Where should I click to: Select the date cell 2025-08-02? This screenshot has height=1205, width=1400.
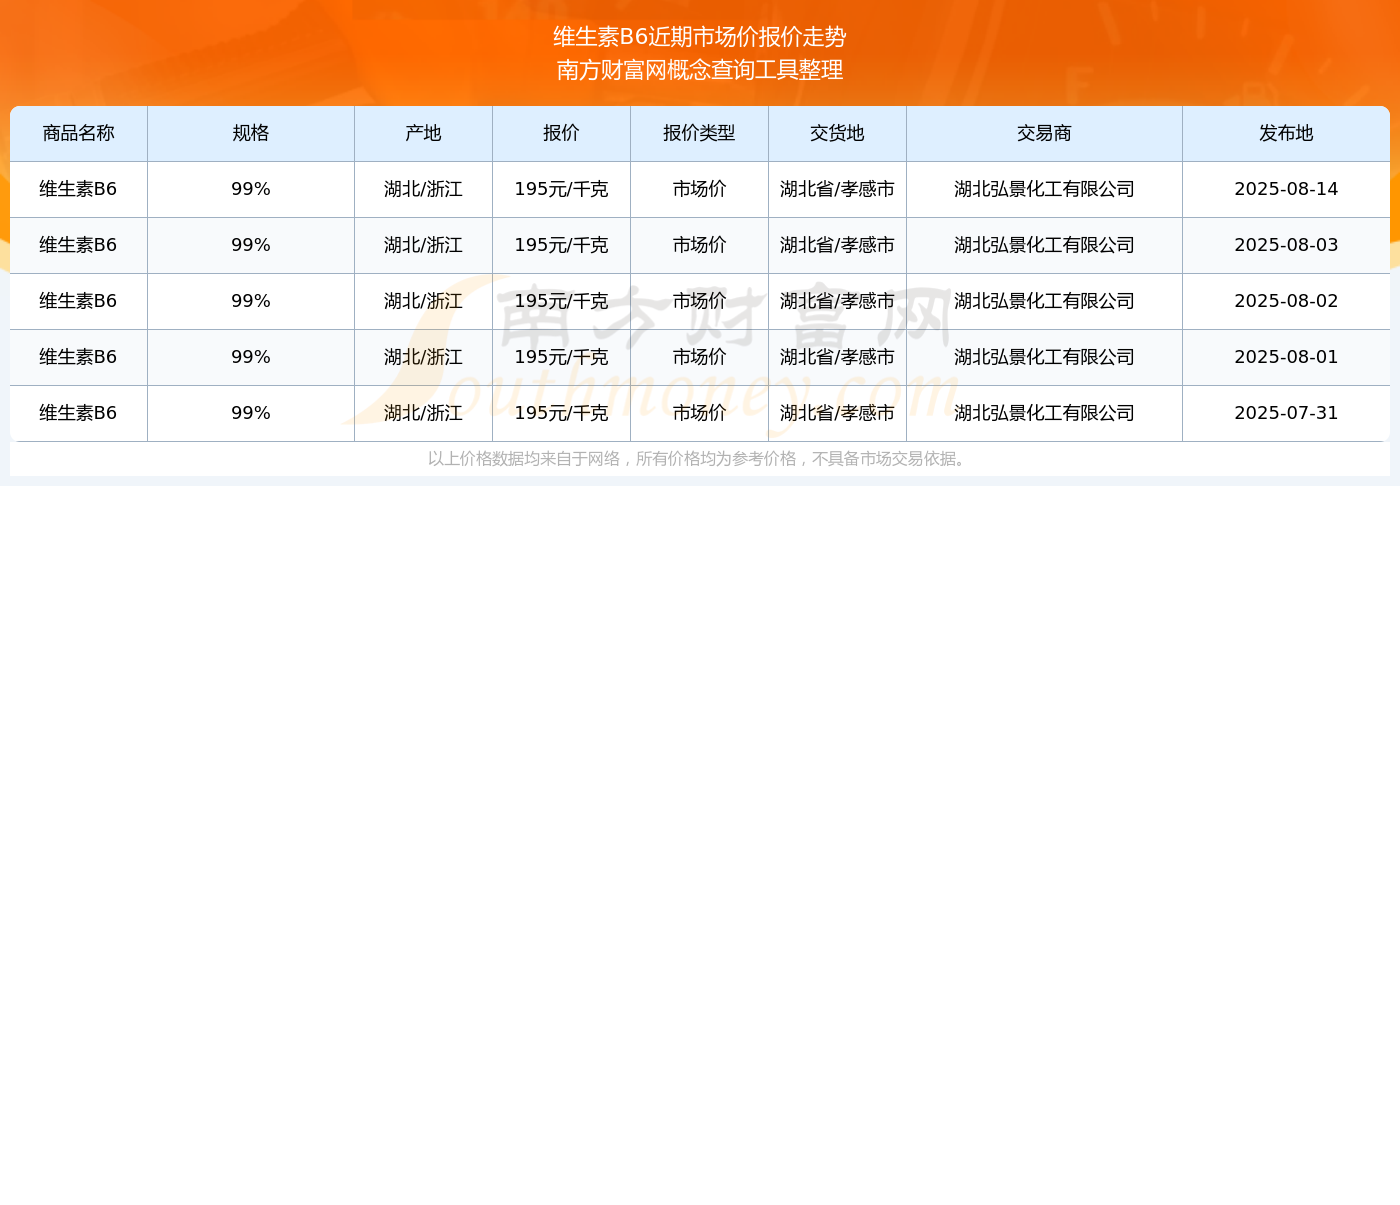pos(1286,301)
